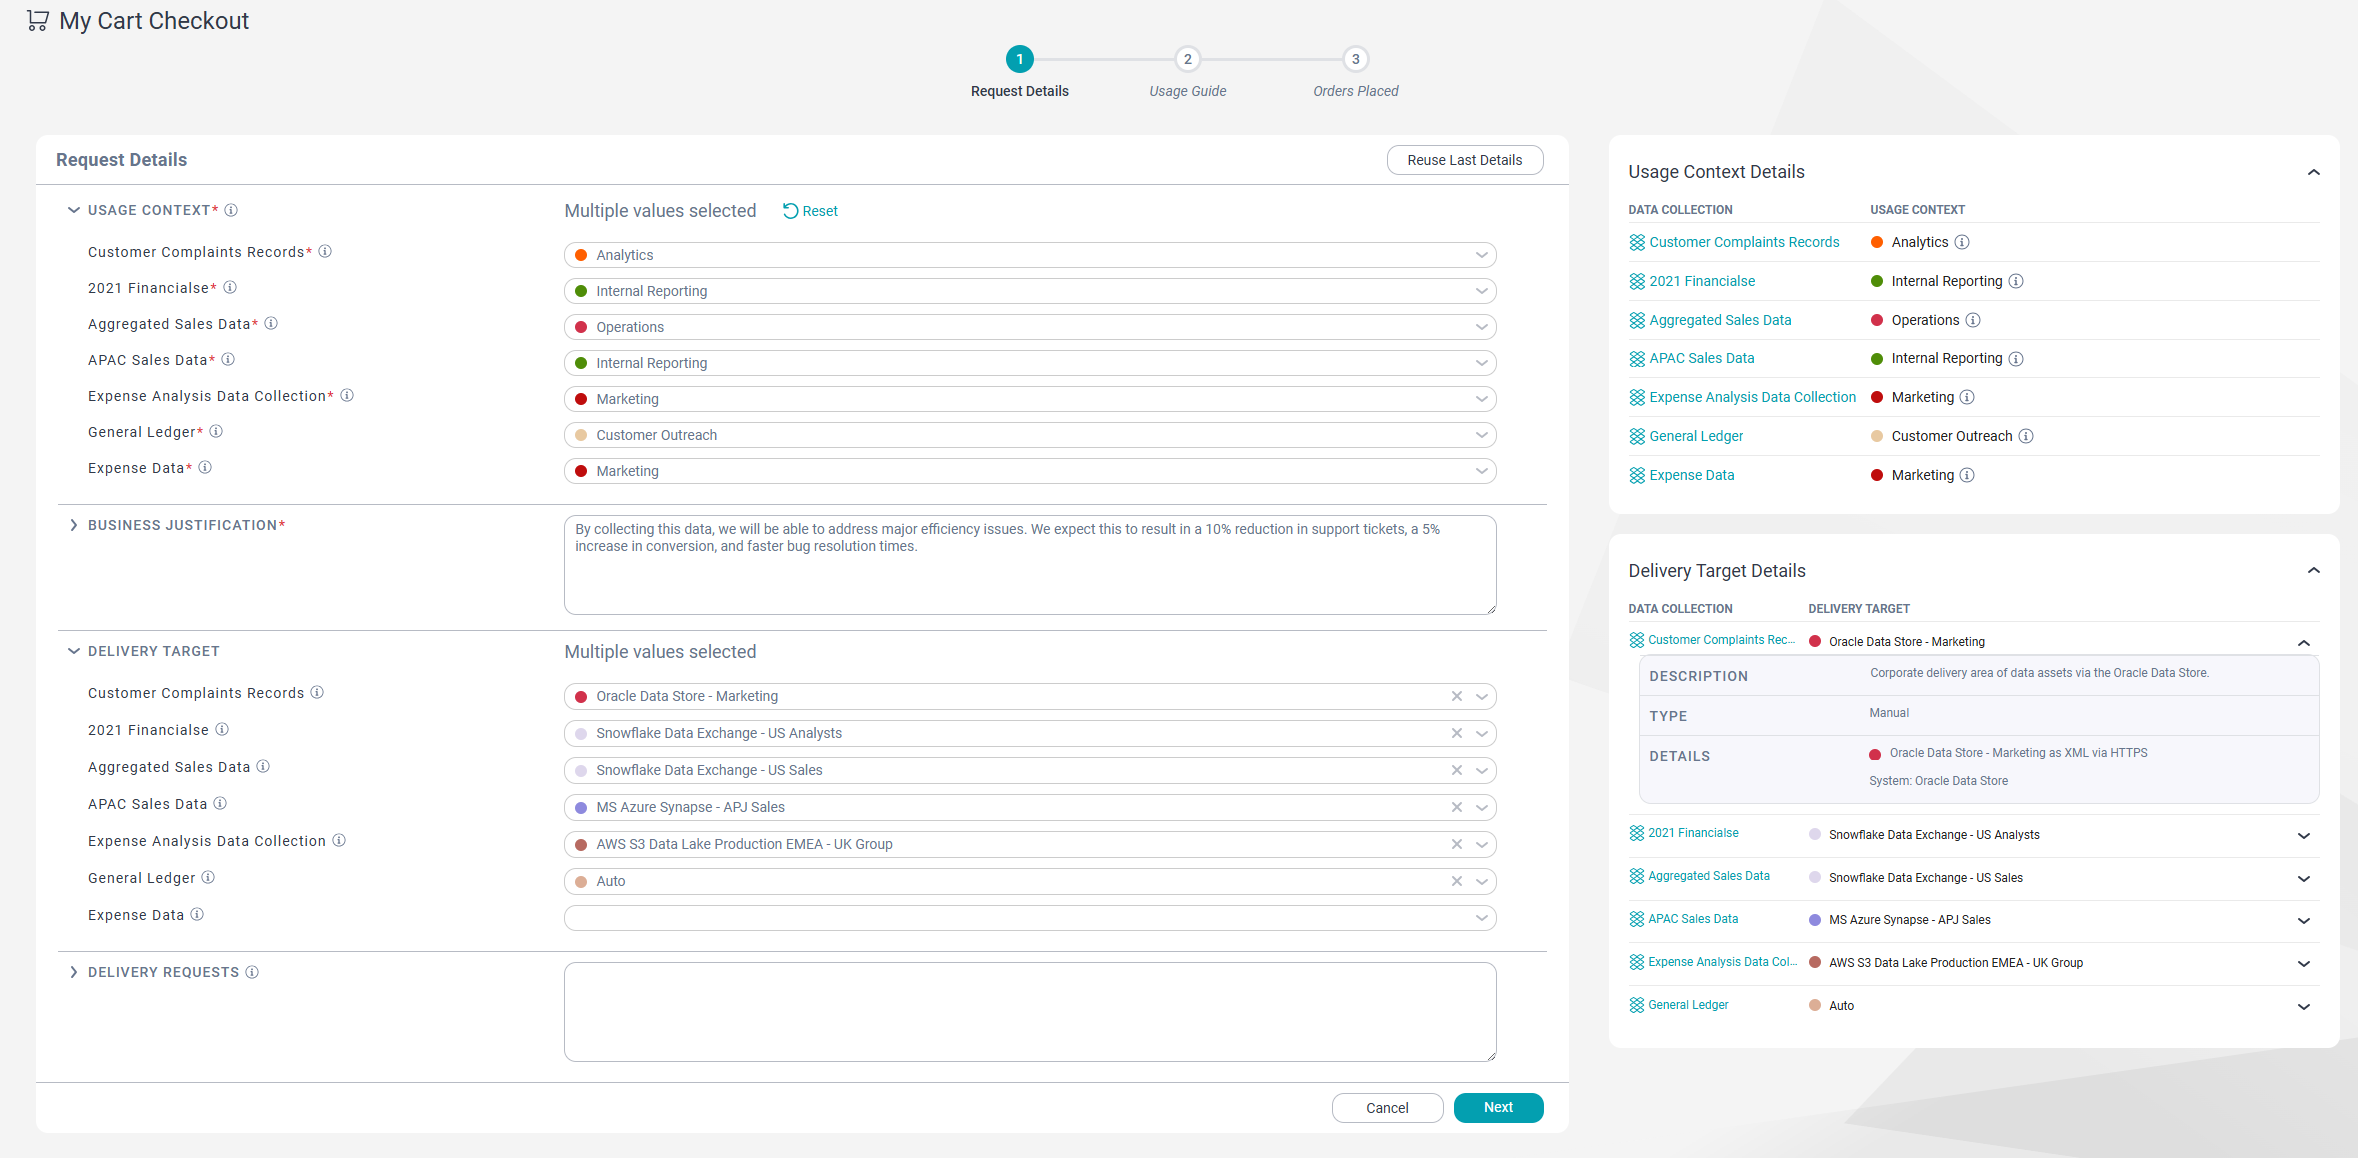Click info icon next to Expense Analysis Data Collection usage context
The image size is (2358, 1158).
click(x=347, y=396)
